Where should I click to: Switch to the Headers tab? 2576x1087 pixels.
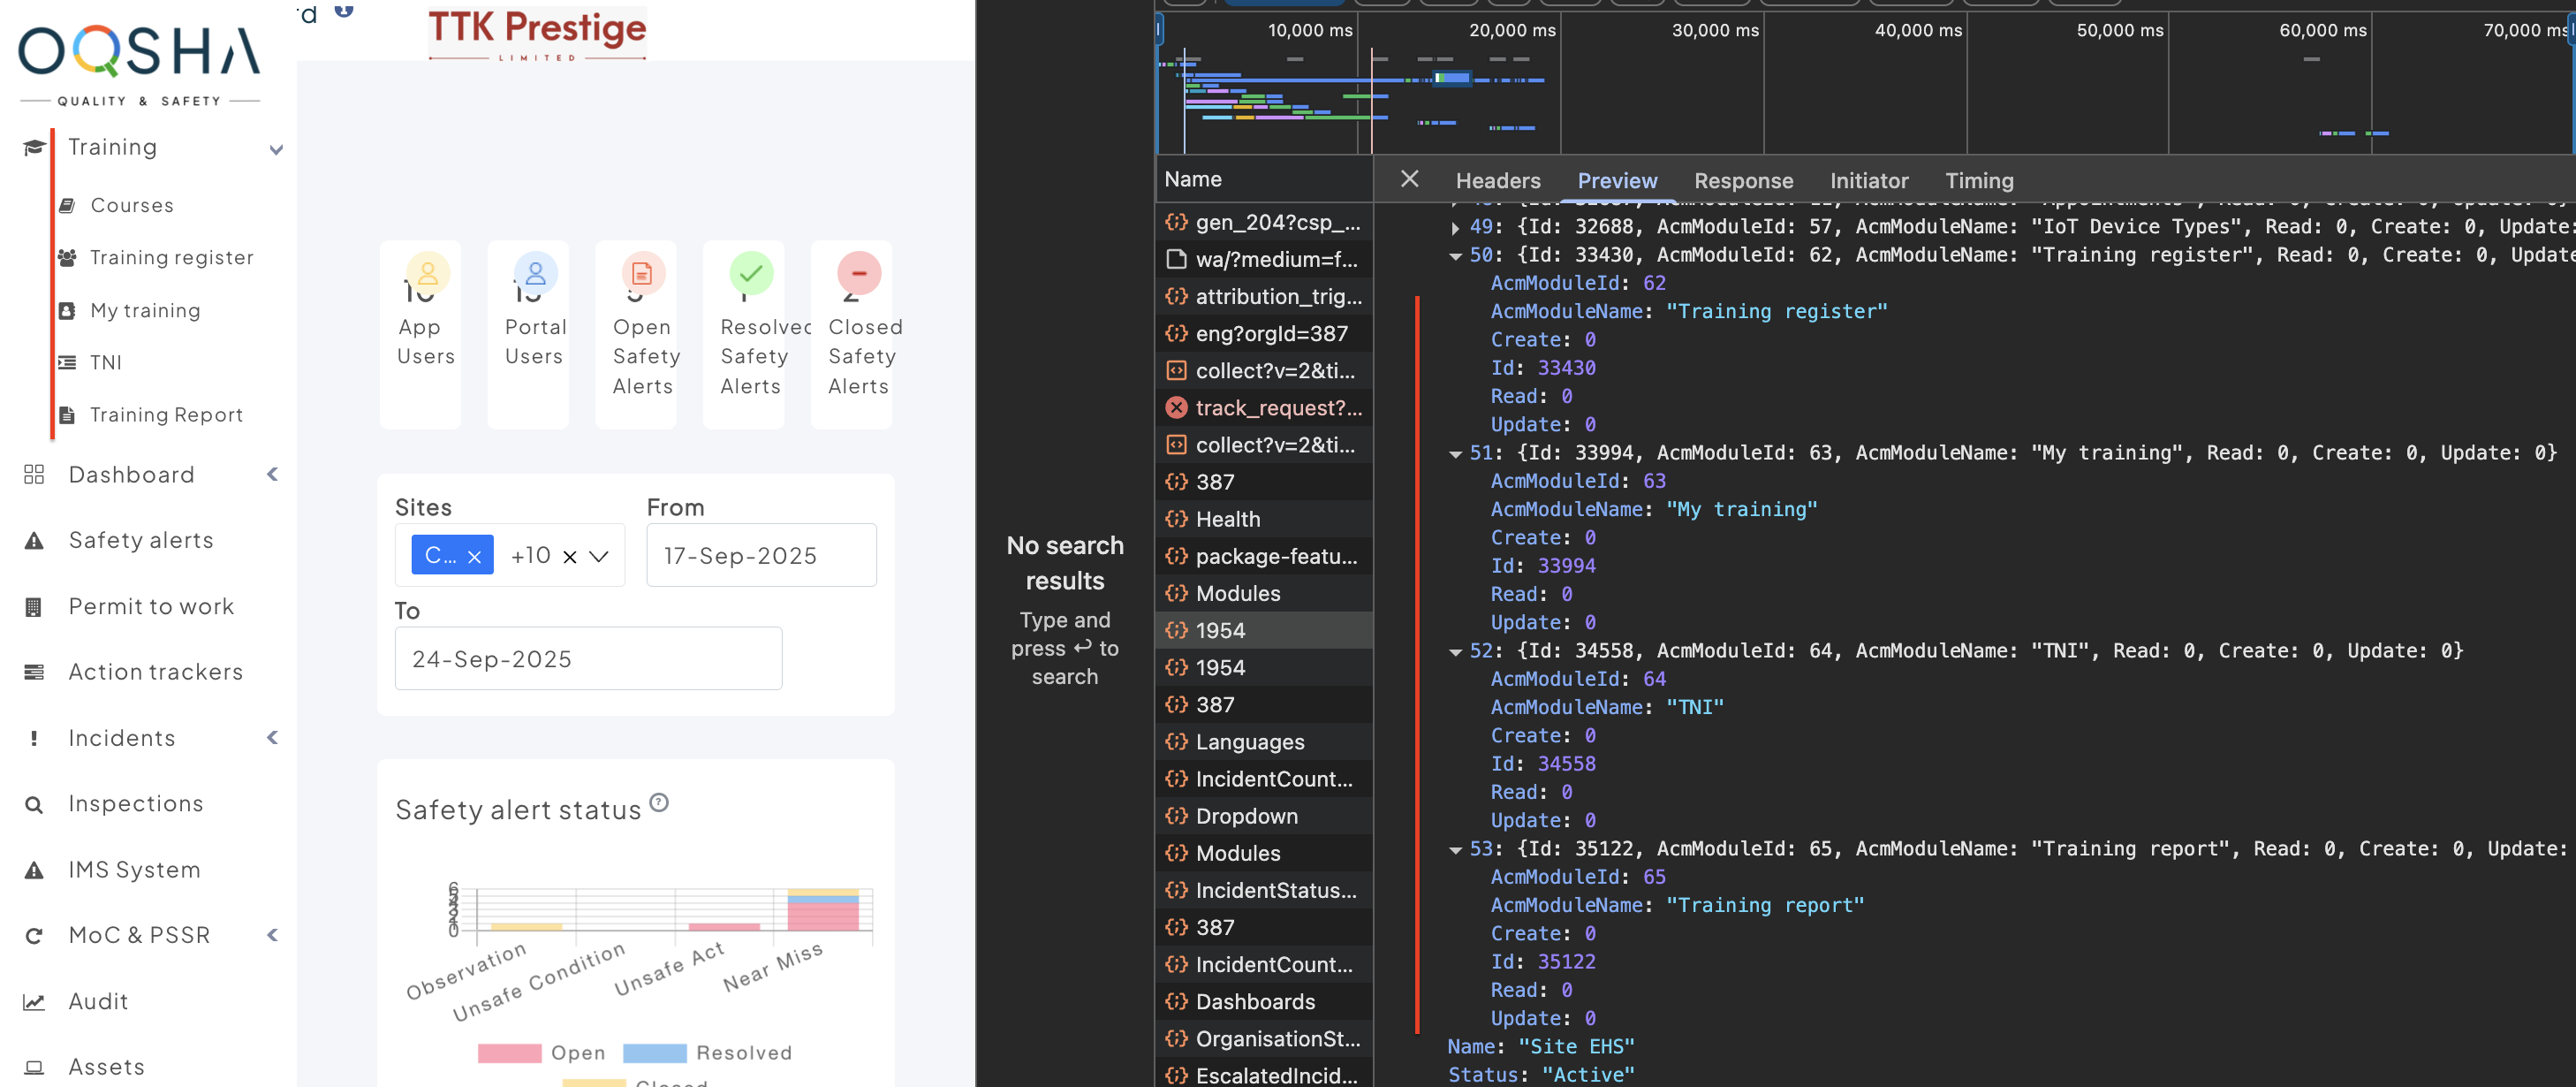coord(1497,181)
